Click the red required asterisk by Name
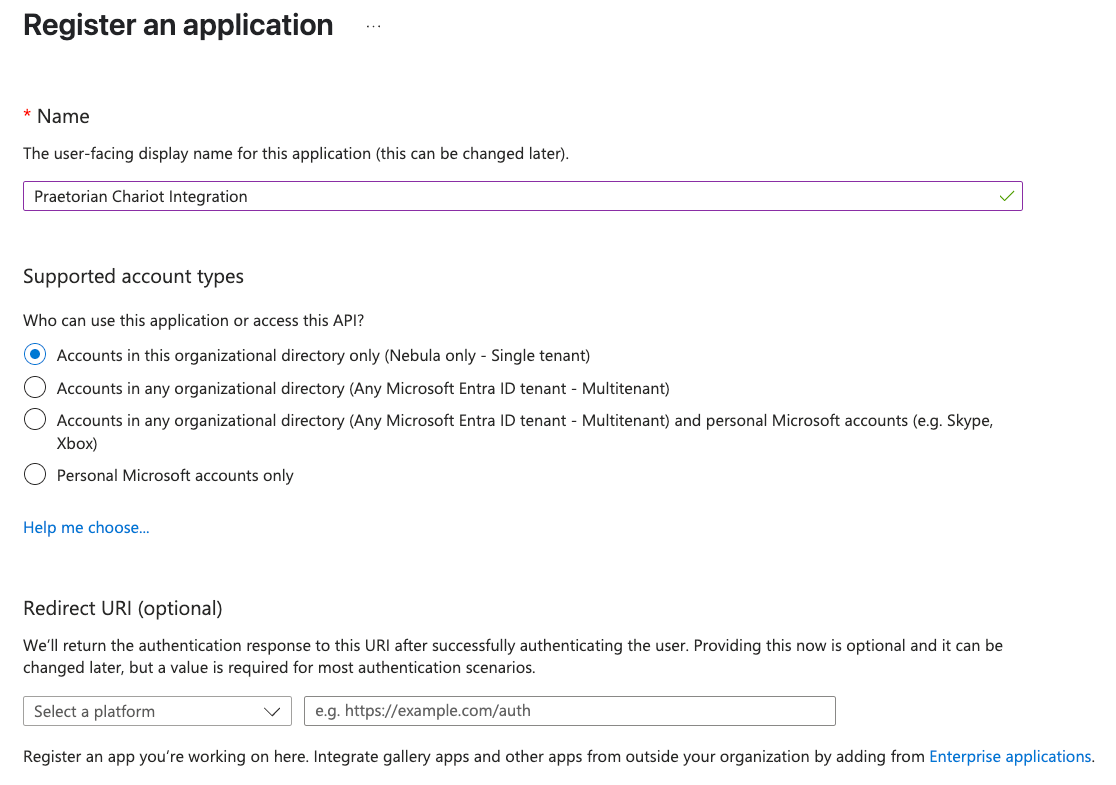The image size is (1116, 785). pos(27,115)
